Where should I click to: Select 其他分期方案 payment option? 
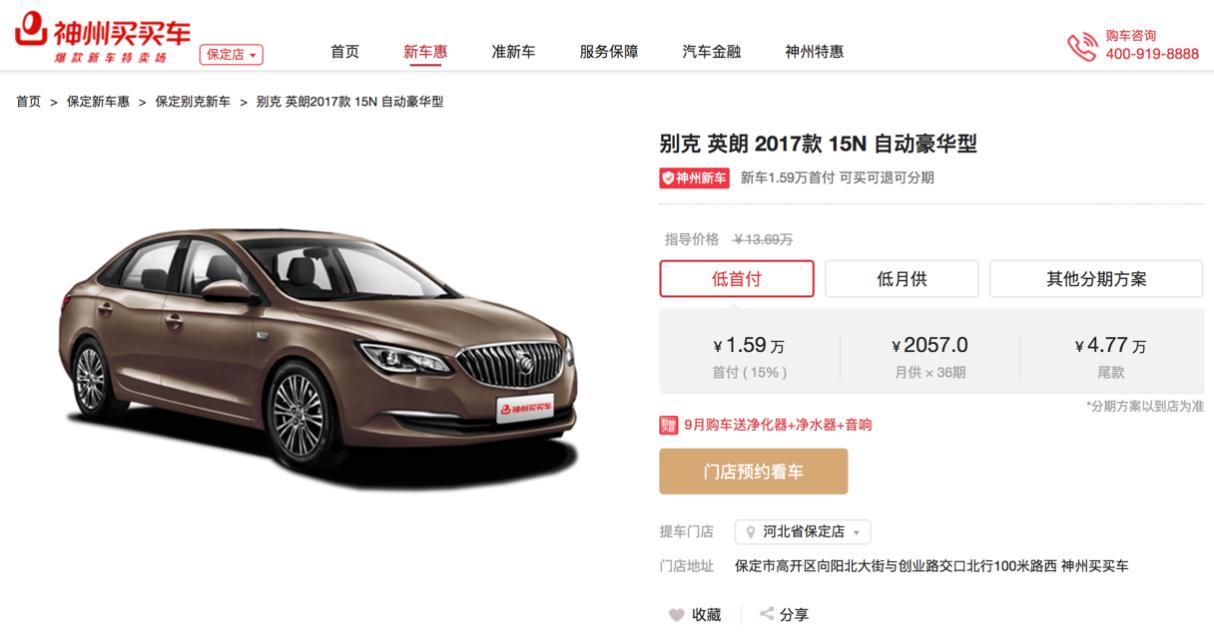pos(1096,279)
